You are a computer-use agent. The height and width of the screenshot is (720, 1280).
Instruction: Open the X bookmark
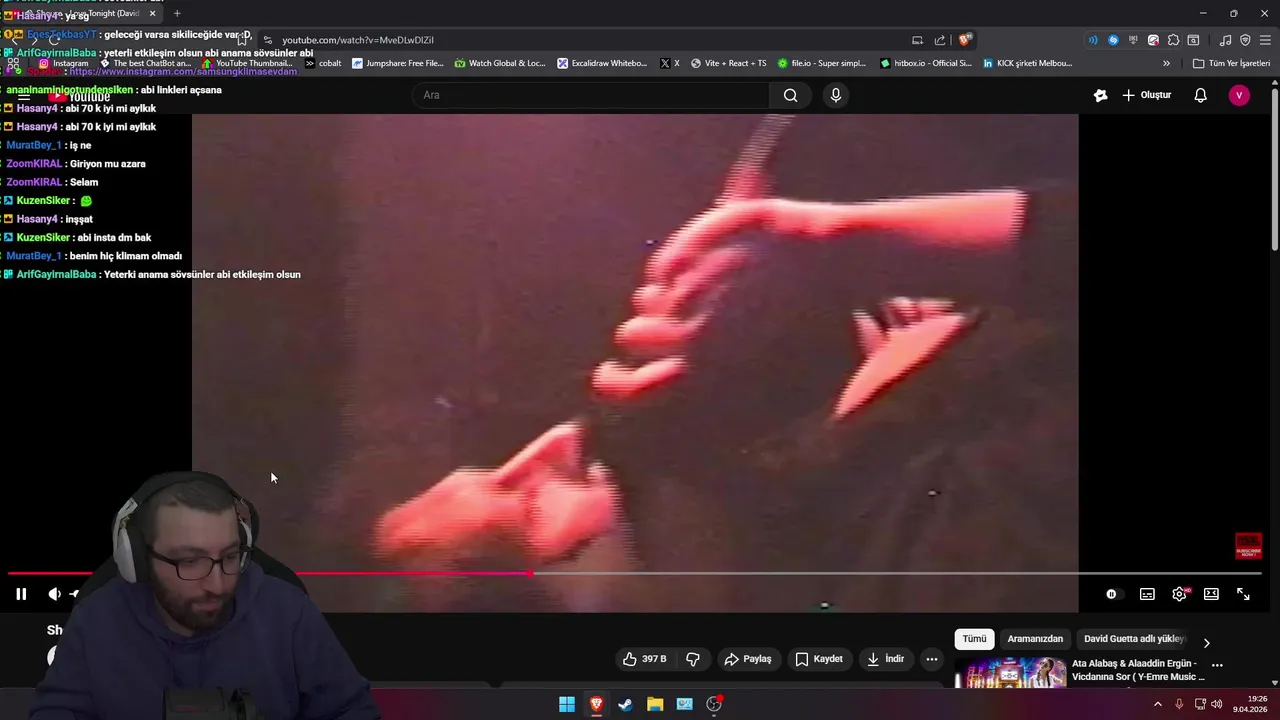coord(670,63)
